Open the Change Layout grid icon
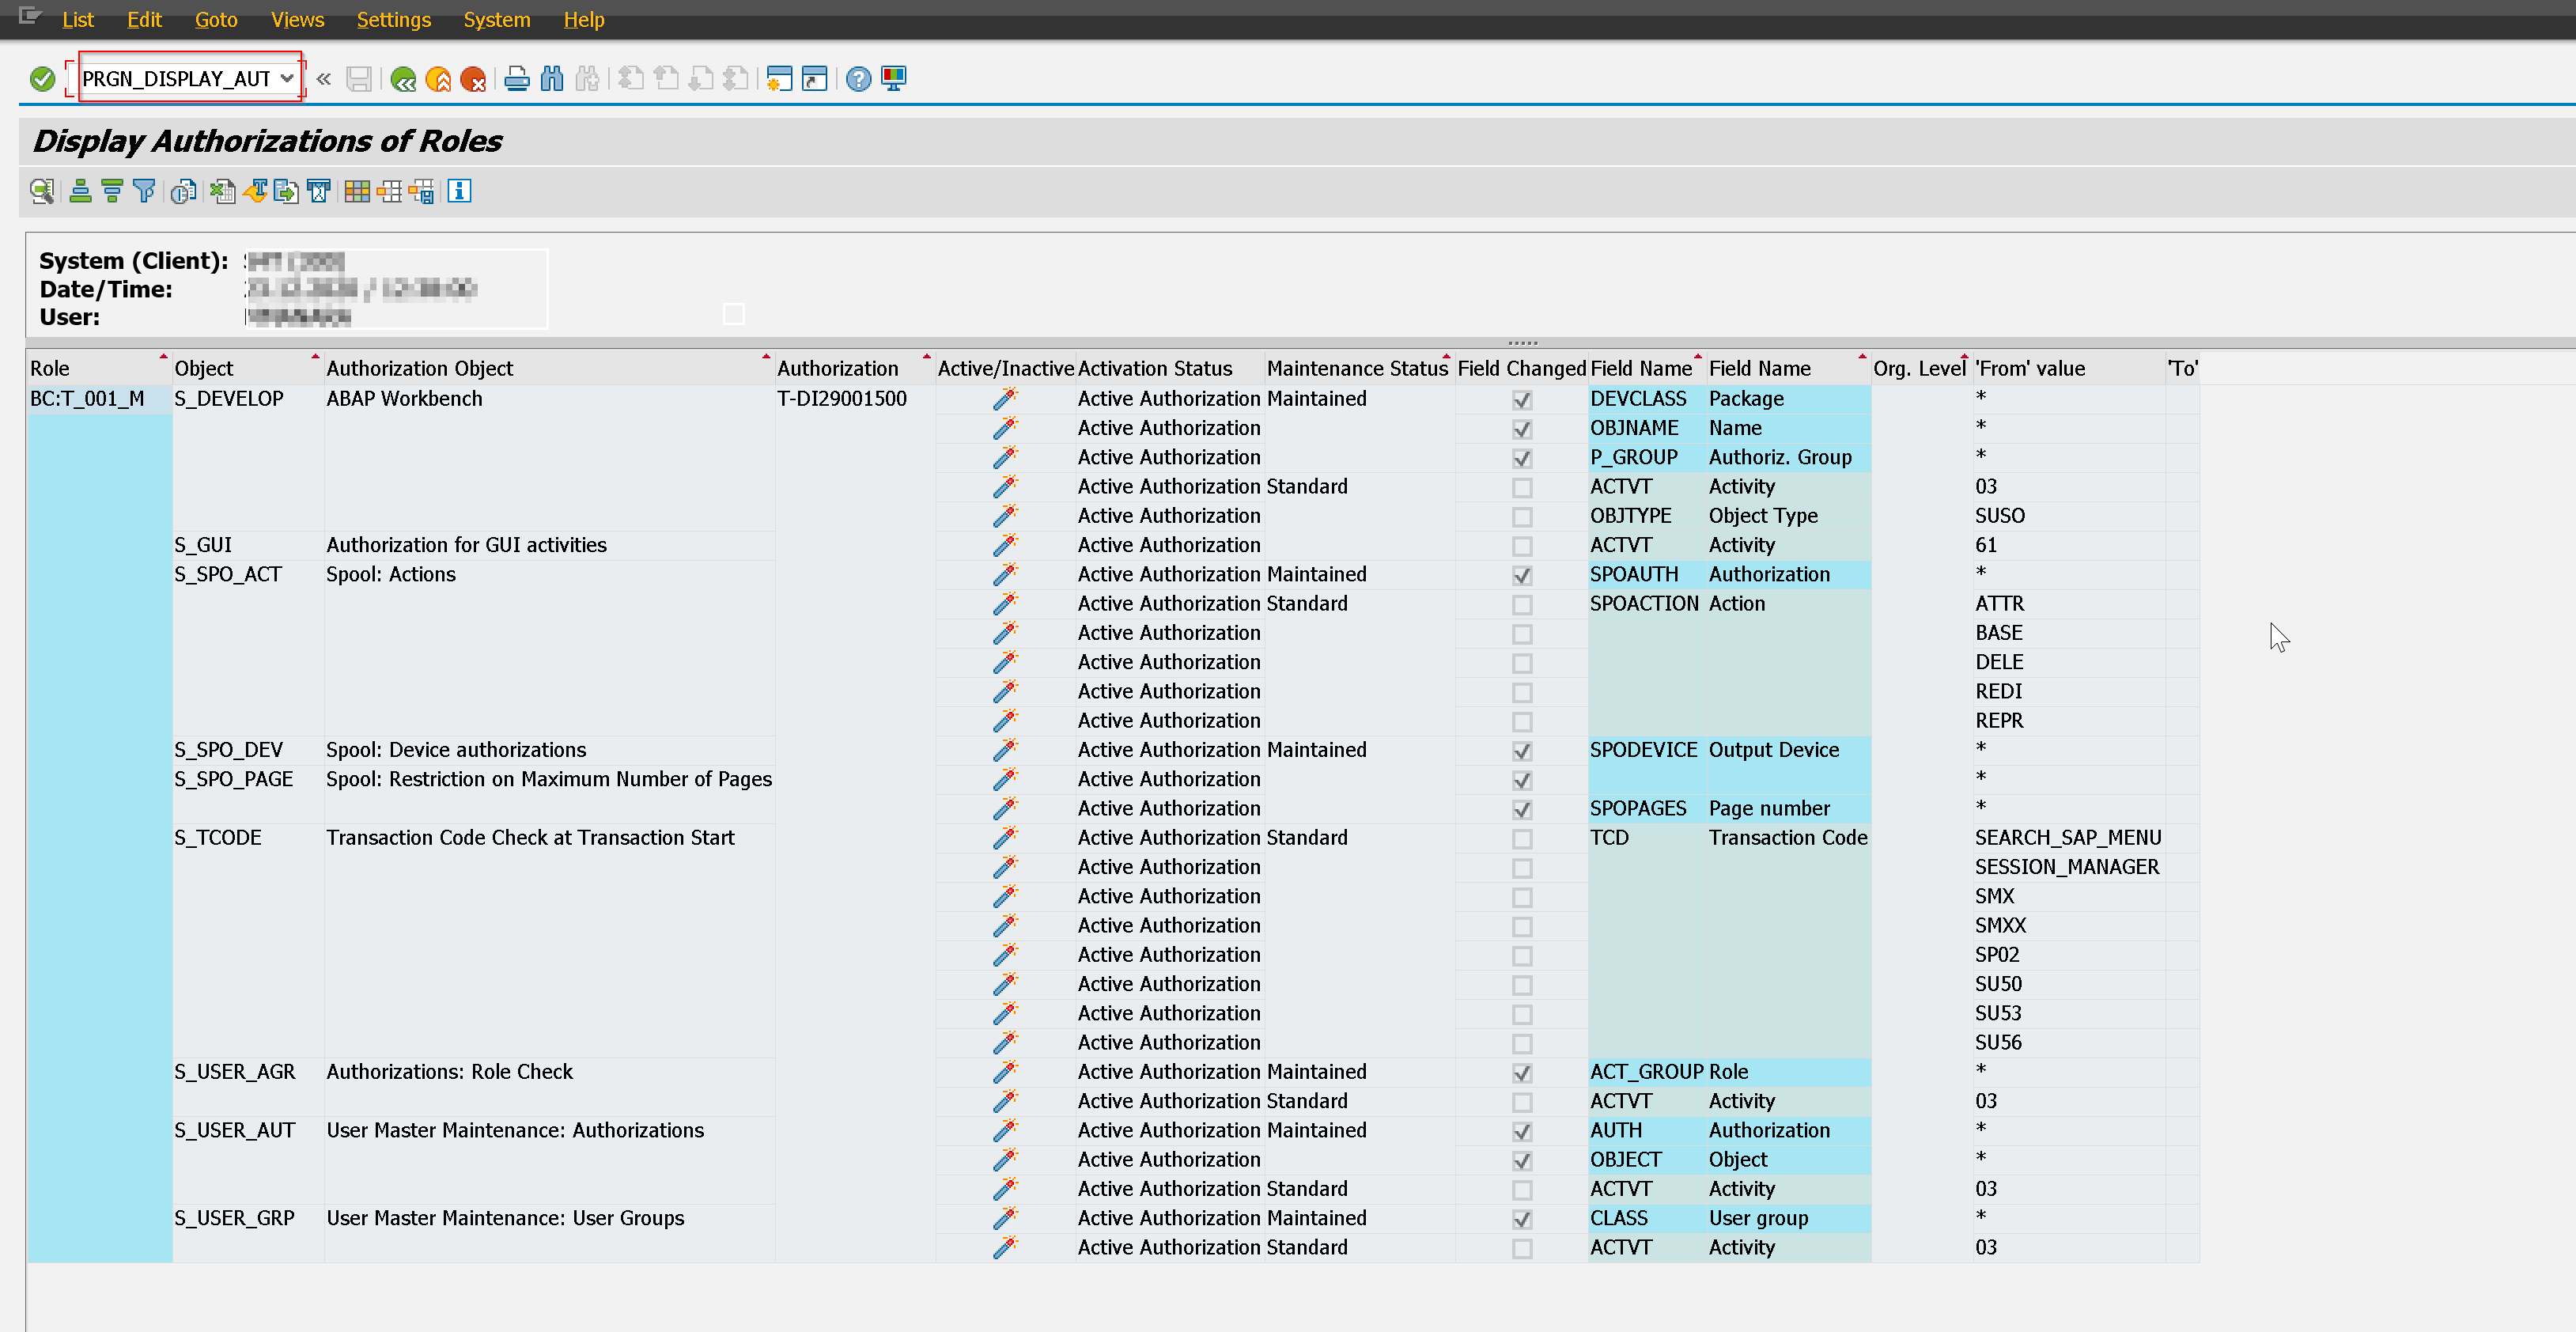Viewport: 2576px width, 1332px height. point(357,191)
